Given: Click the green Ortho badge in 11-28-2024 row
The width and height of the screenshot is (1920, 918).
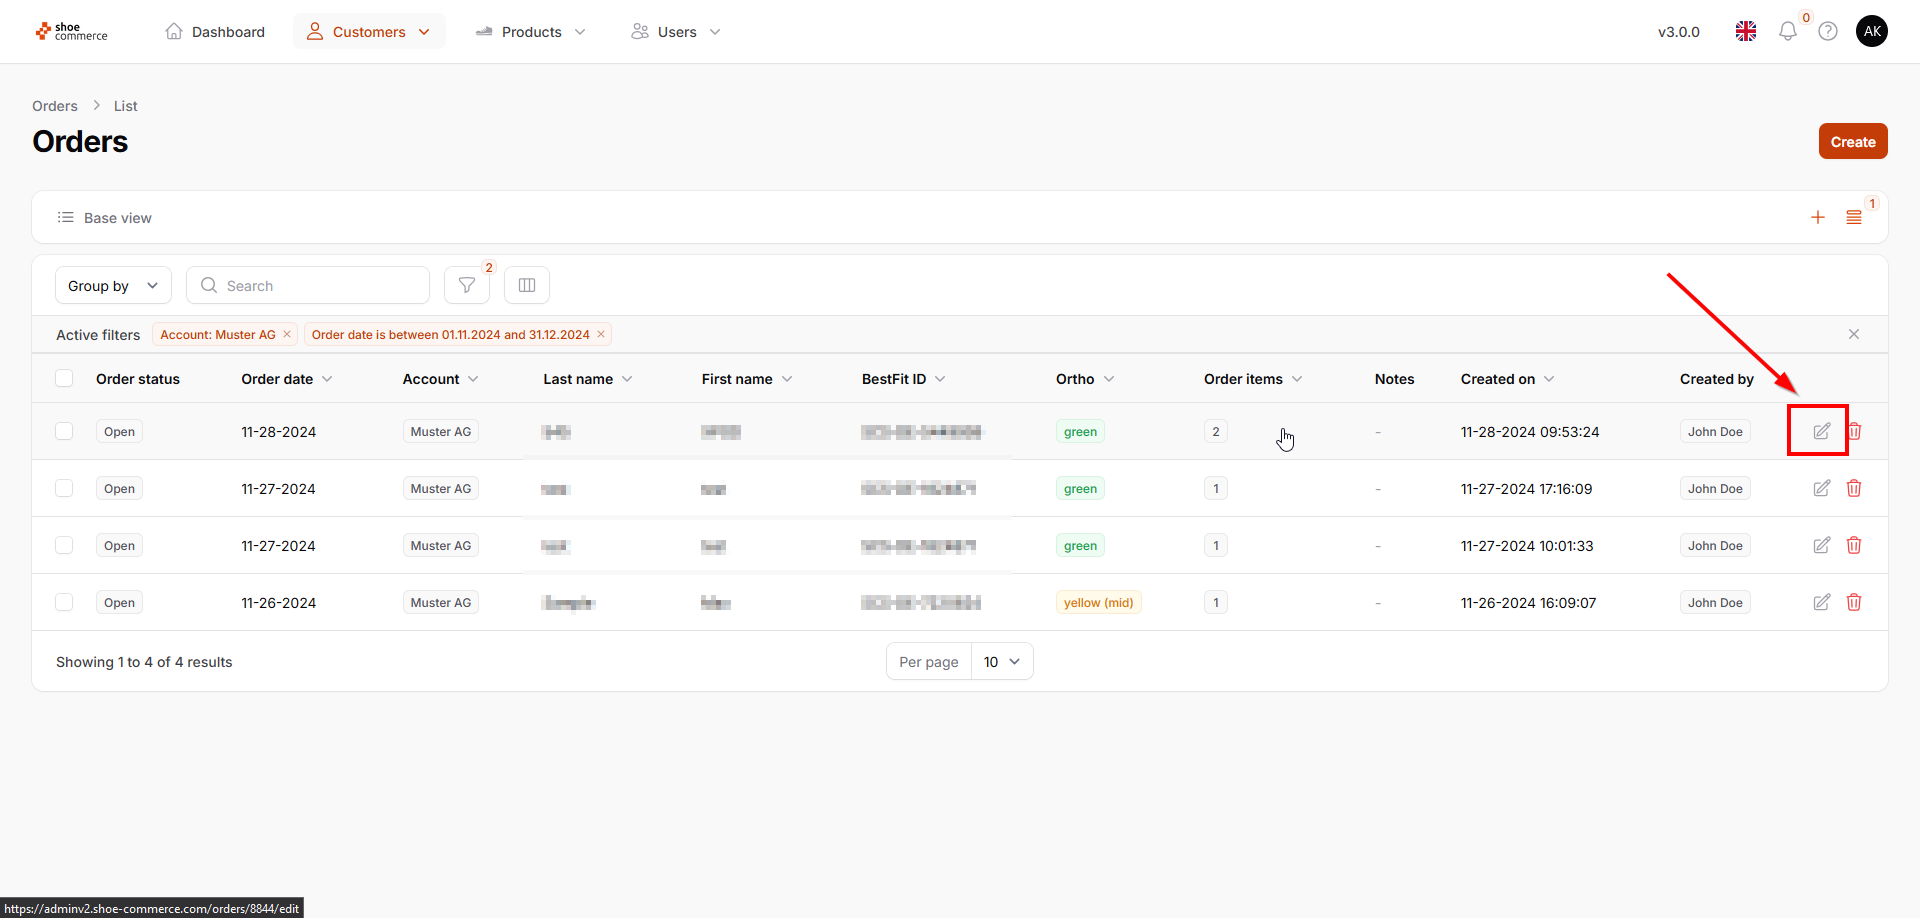Looking at the screenshot, I should coord(1081,432).
